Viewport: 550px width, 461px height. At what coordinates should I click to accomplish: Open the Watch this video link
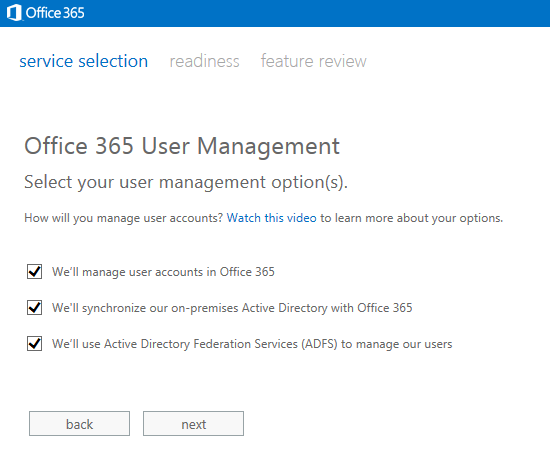[x=271, y=218]
